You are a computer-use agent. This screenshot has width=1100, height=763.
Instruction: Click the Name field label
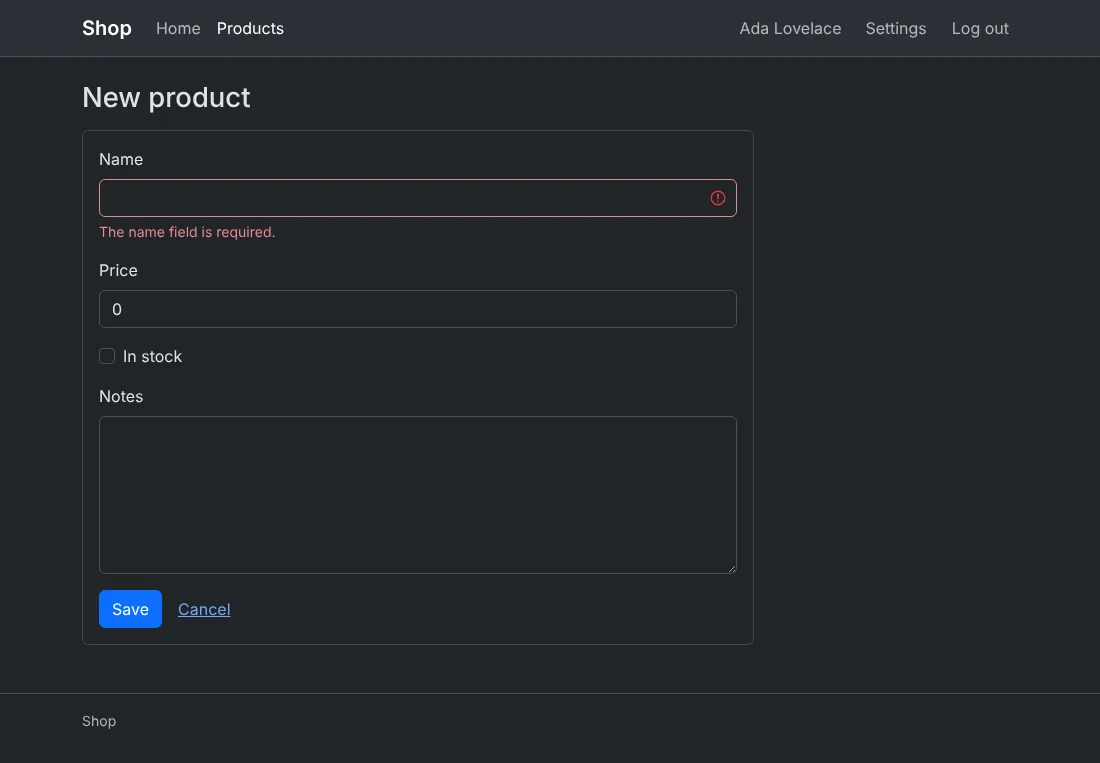121,159
